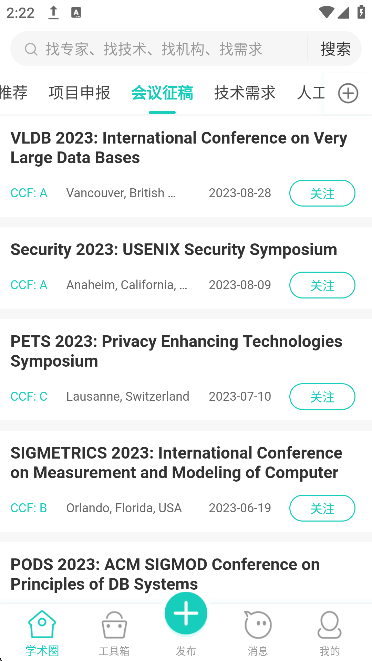Open SIGMETRICS 2023 conference title
The height and width of the screenshot is (661, 372).
pyautogui.click(x=176, y=462)
